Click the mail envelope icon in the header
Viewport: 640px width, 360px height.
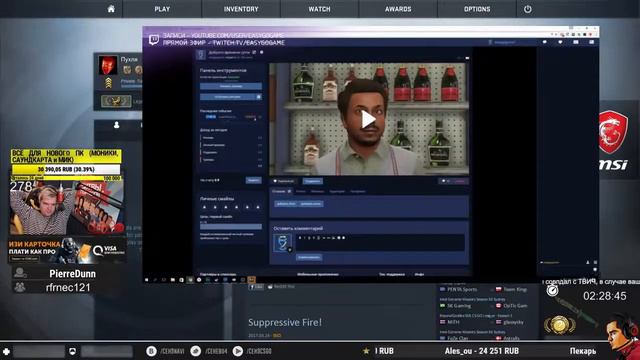point(576,42)
